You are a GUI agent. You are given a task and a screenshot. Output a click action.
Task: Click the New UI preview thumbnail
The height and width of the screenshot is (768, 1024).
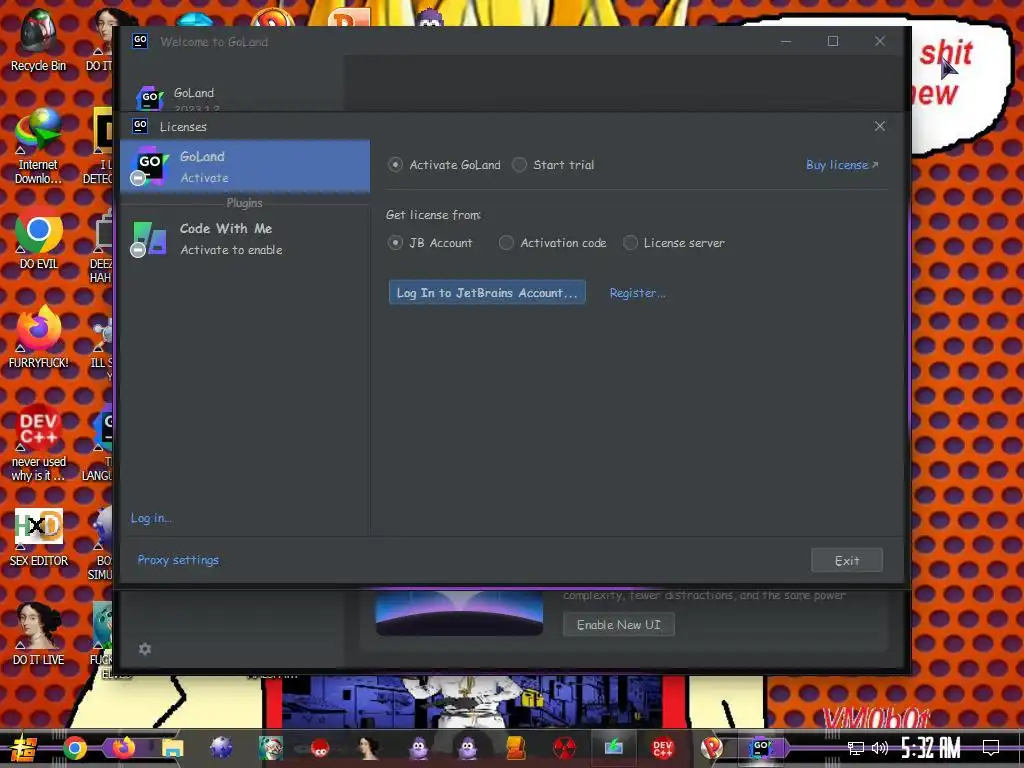(x=459, y=614)
